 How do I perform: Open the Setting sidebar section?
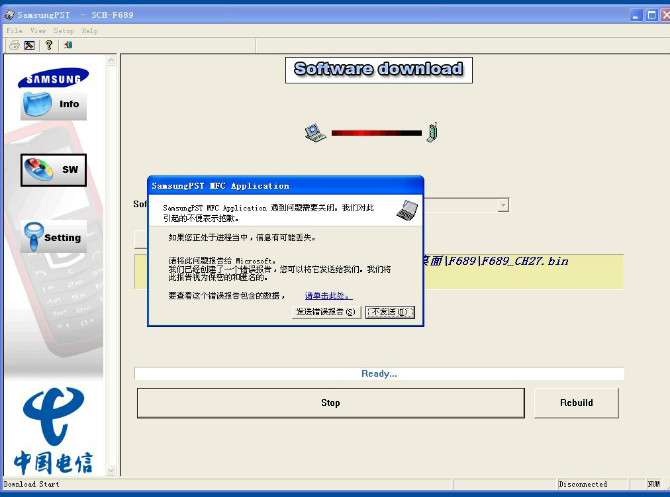(x=53, y=237)
